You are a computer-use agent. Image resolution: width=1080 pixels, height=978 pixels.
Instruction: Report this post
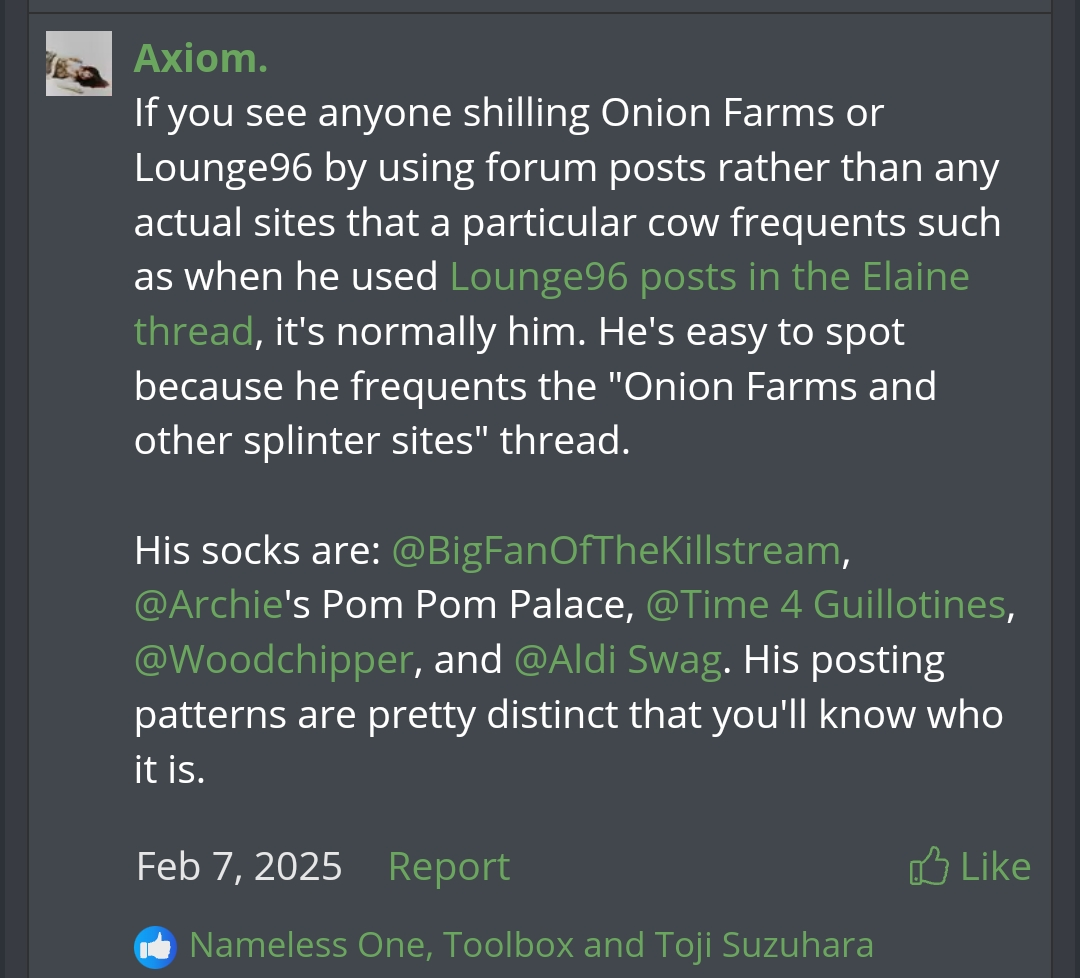click(x=448, y=866)
